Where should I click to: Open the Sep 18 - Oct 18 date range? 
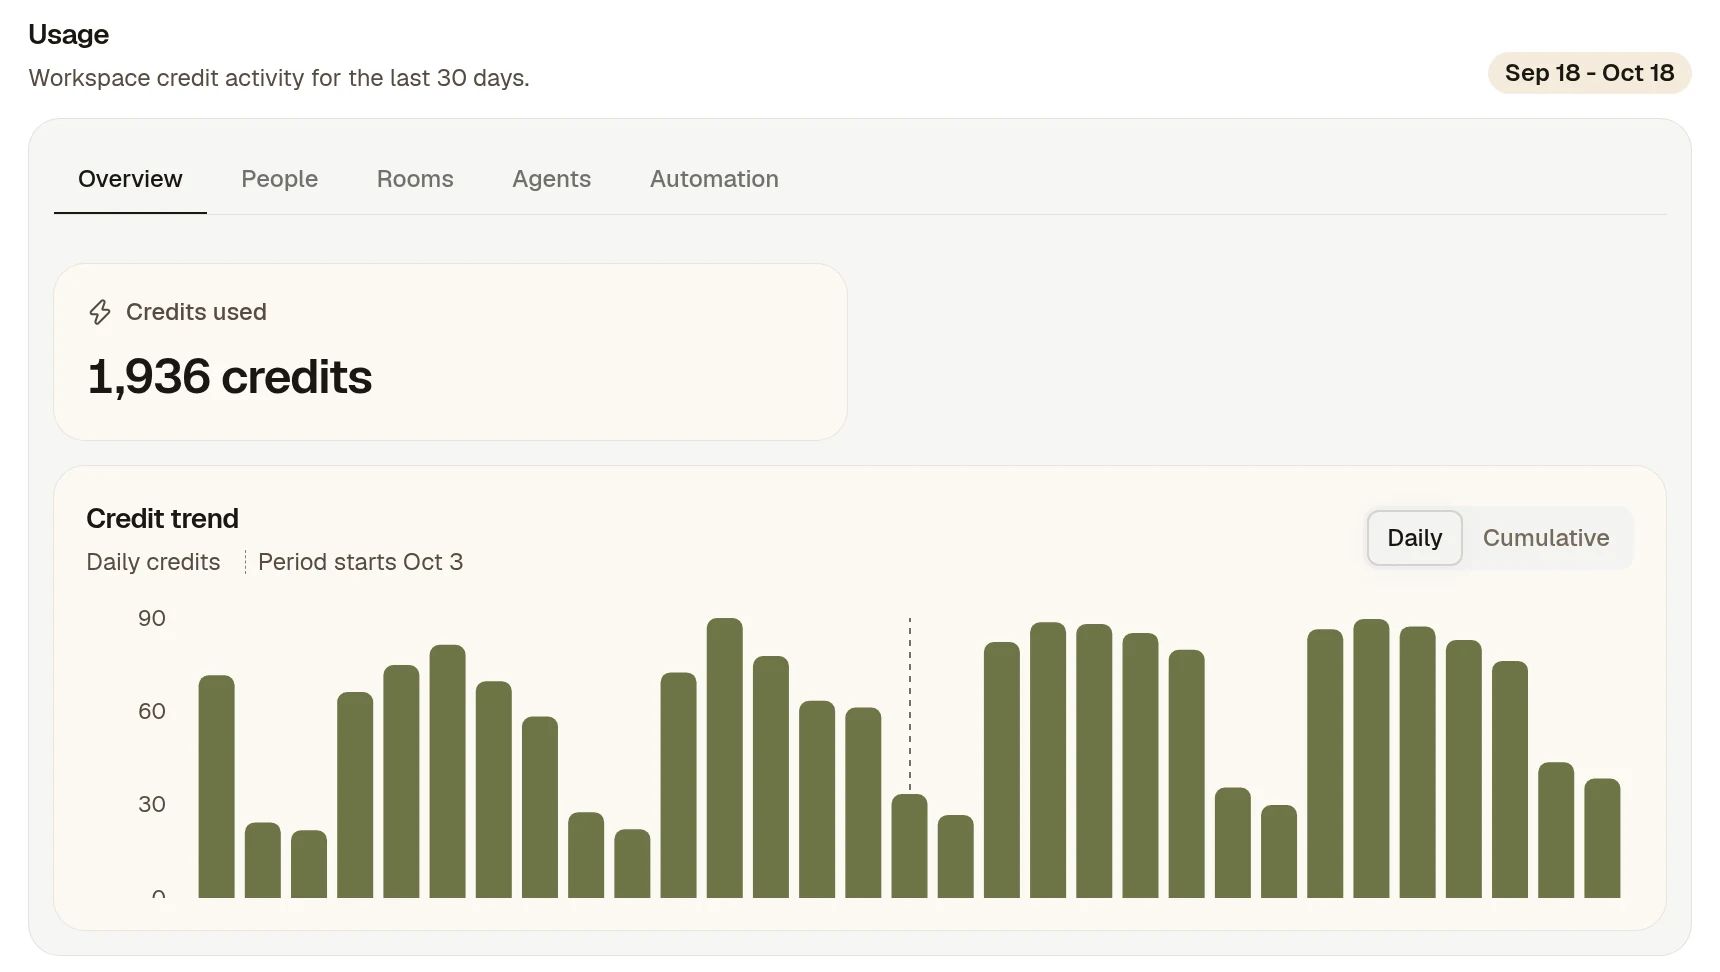[1589, 73]
